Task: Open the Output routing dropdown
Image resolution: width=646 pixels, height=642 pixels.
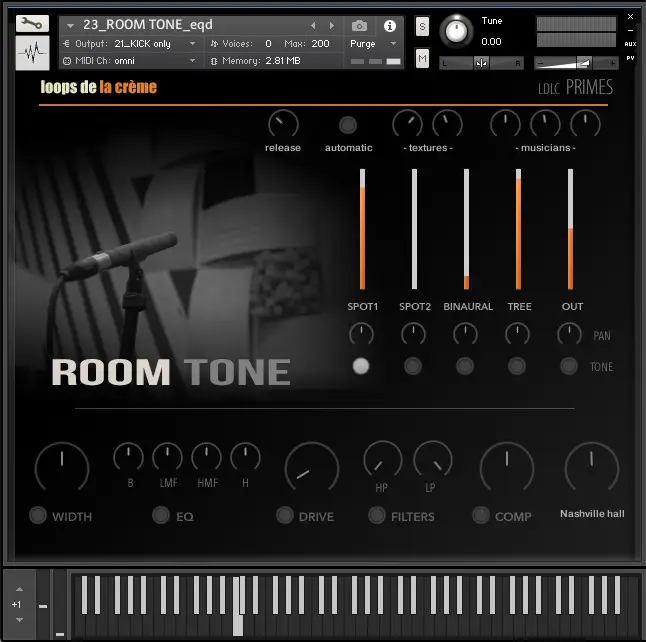Action: 192,43
